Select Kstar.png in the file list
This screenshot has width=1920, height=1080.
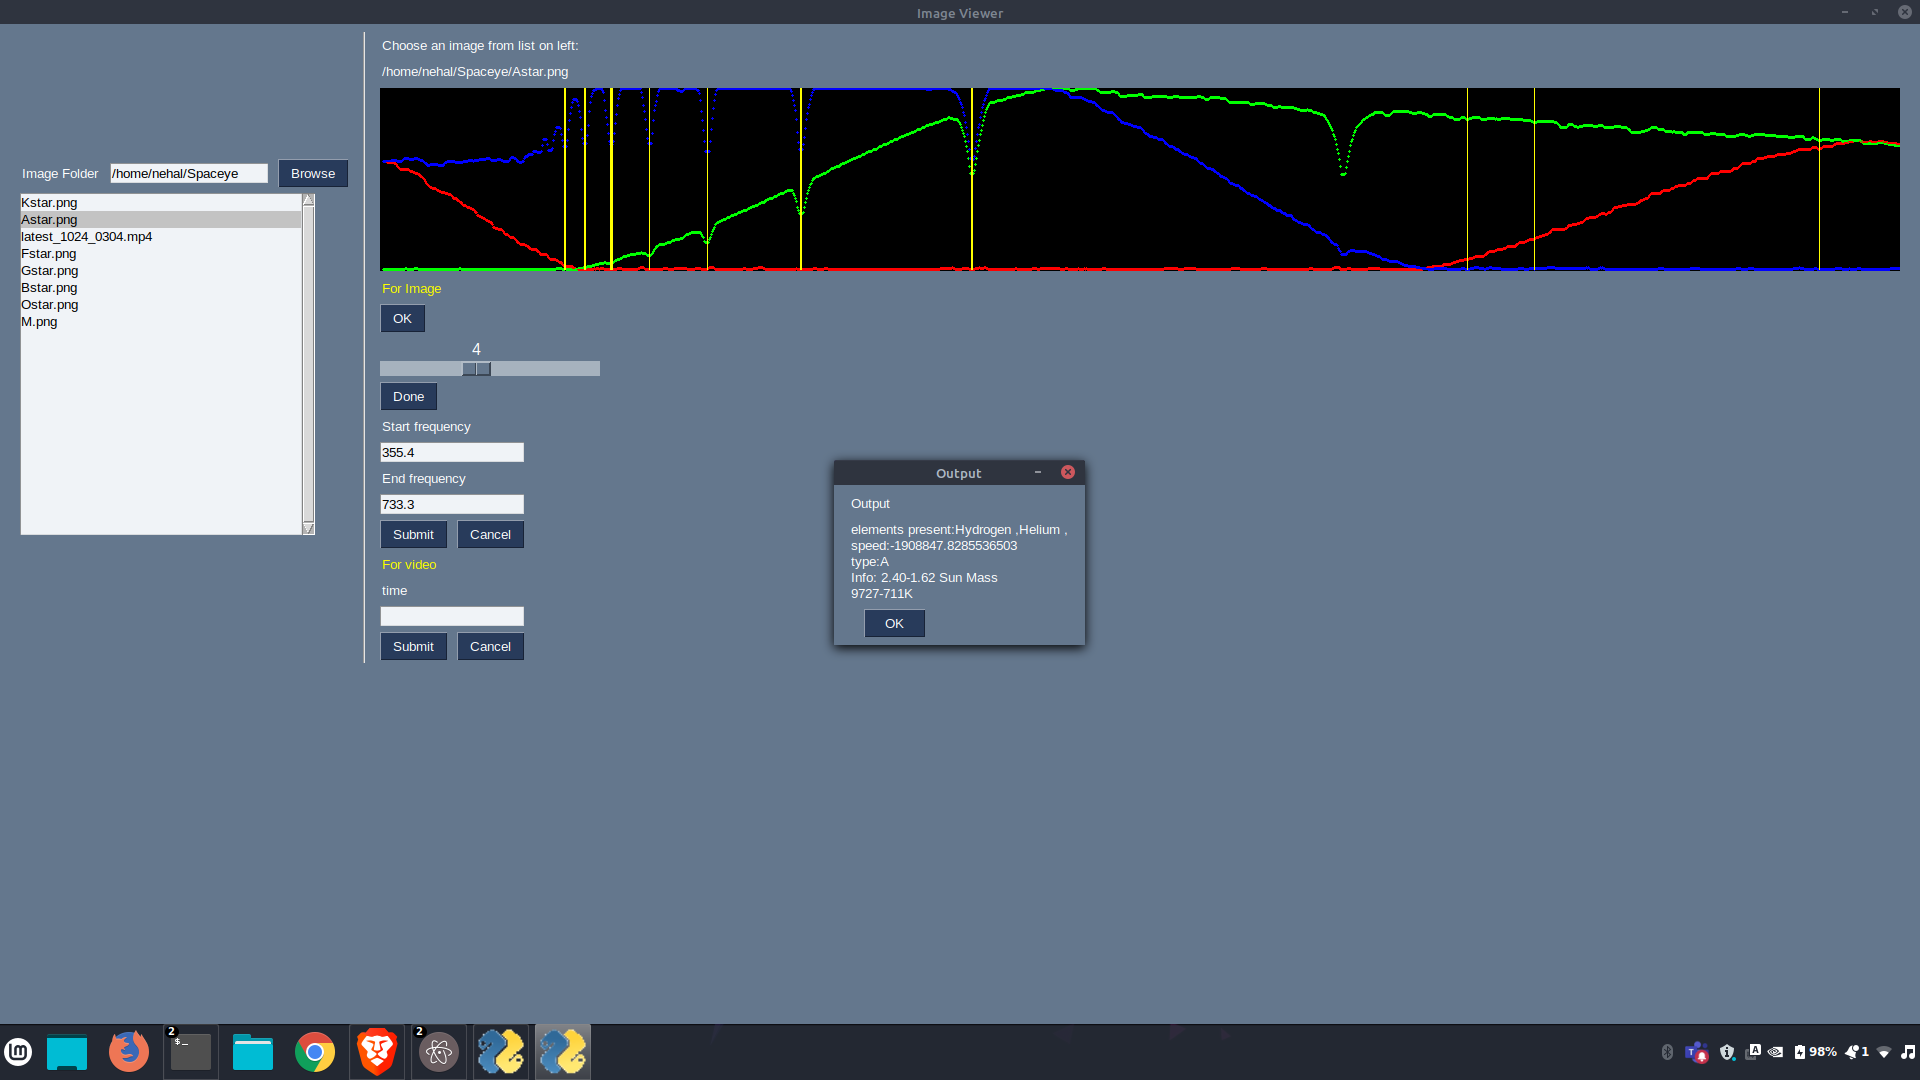(49, 202)
